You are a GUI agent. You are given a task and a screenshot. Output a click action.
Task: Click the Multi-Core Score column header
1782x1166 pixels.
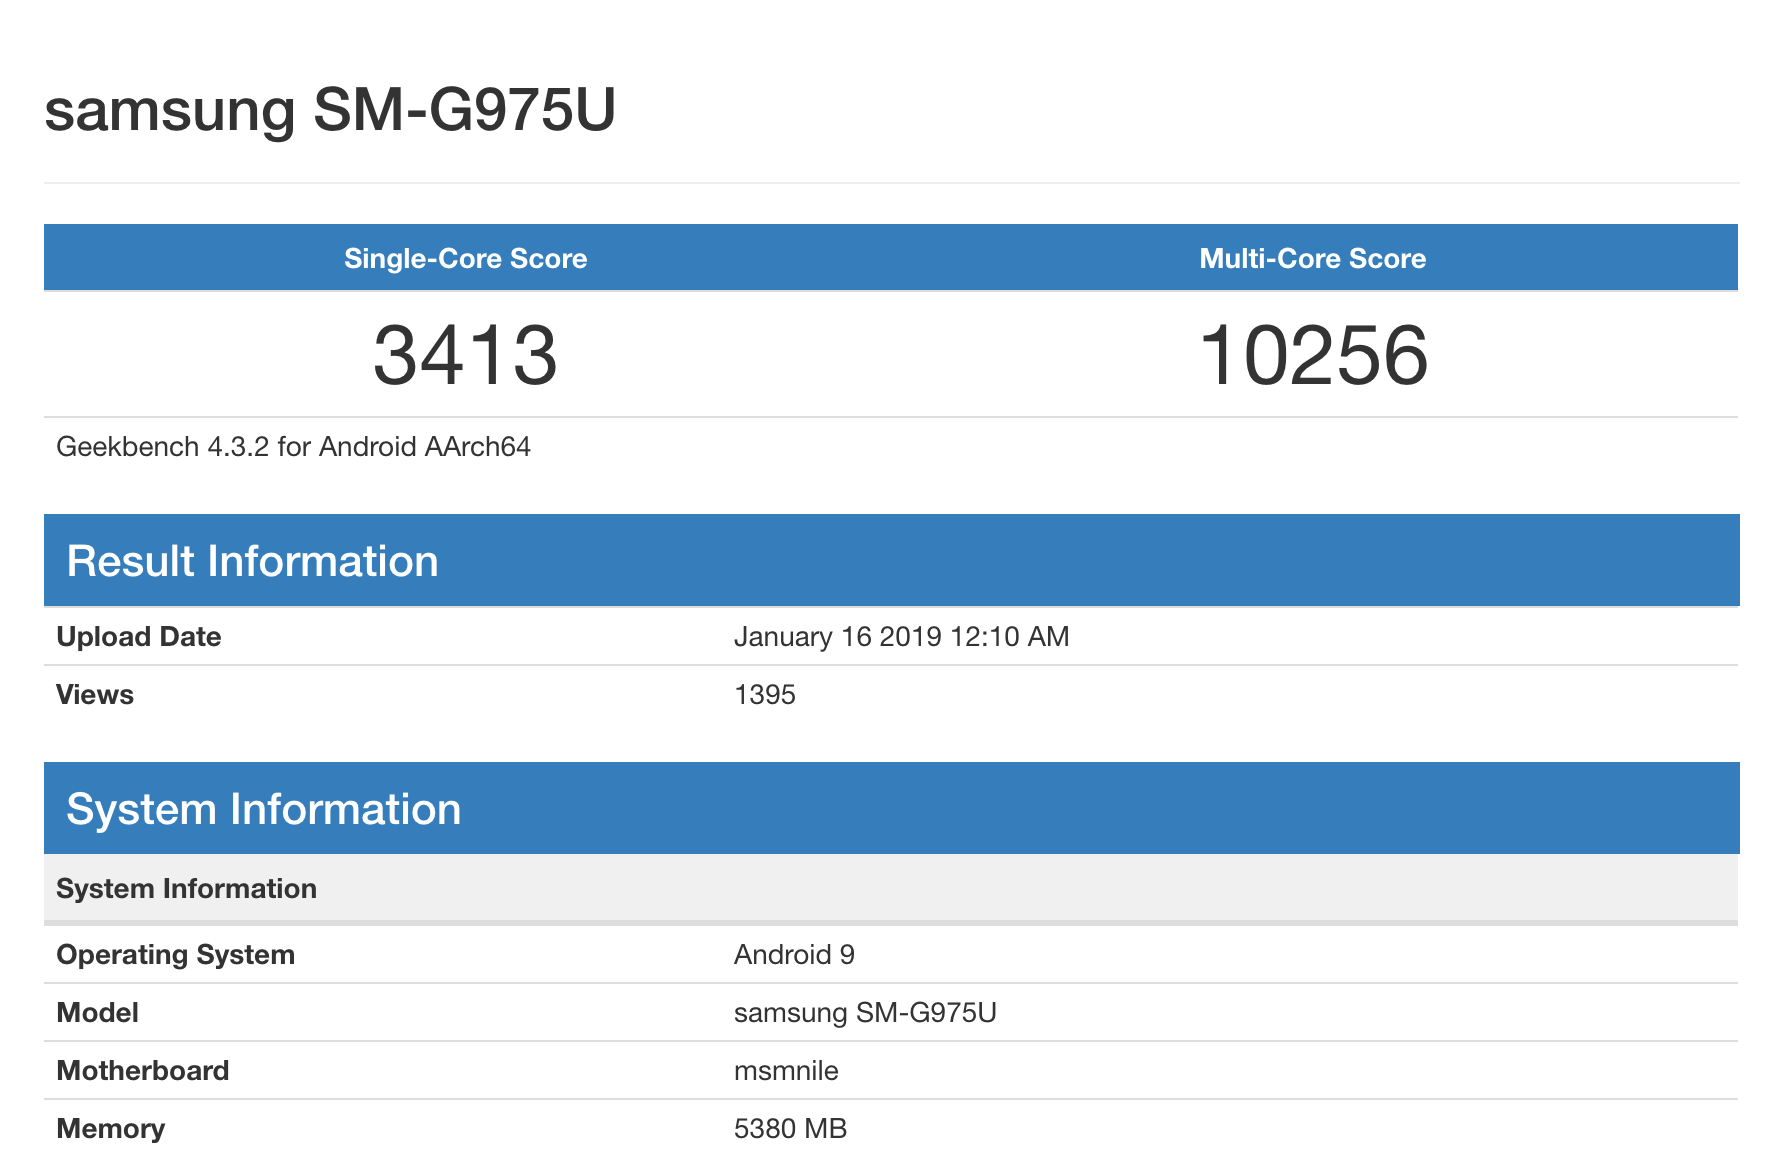tap(1312, 258)
